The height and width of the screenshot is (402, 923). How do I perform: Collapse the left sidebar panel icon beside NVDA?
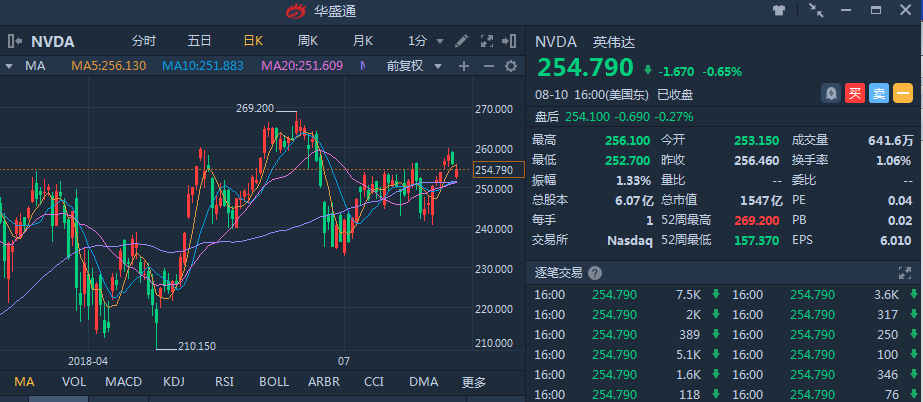(x=15, y=42)
